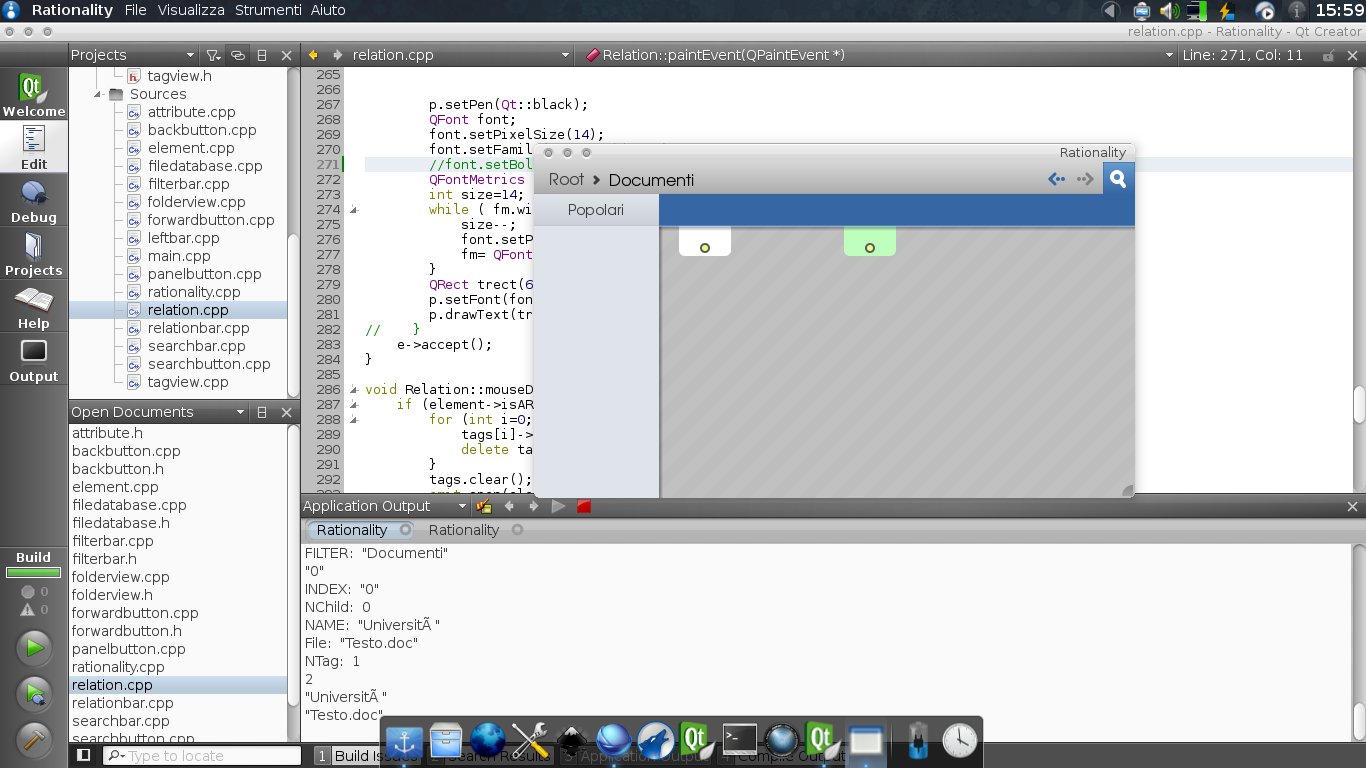Viewport: 1366px width, 768px height.
Task: Start debugging with the Debug run button
Action: 34,693
